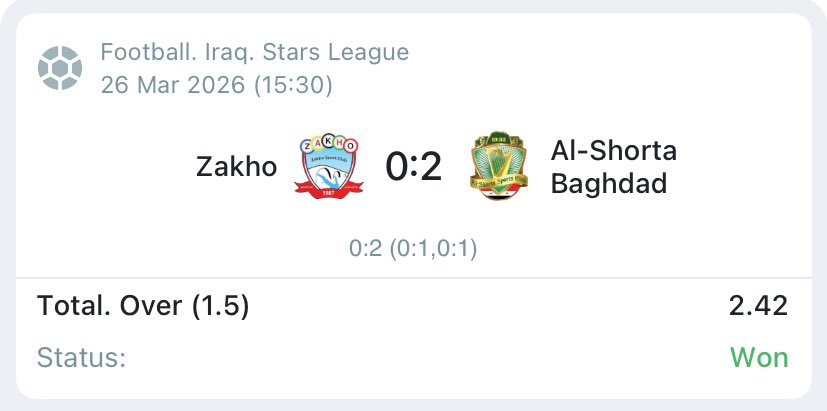Select the Al-Shorta team name
Viewport: 827px width, 411px height.
613,151
